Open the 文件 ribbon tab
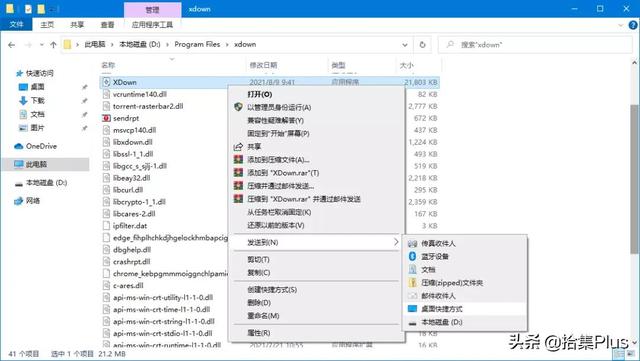This screenshot has height=361, width=640. click(x=16, y=25)
